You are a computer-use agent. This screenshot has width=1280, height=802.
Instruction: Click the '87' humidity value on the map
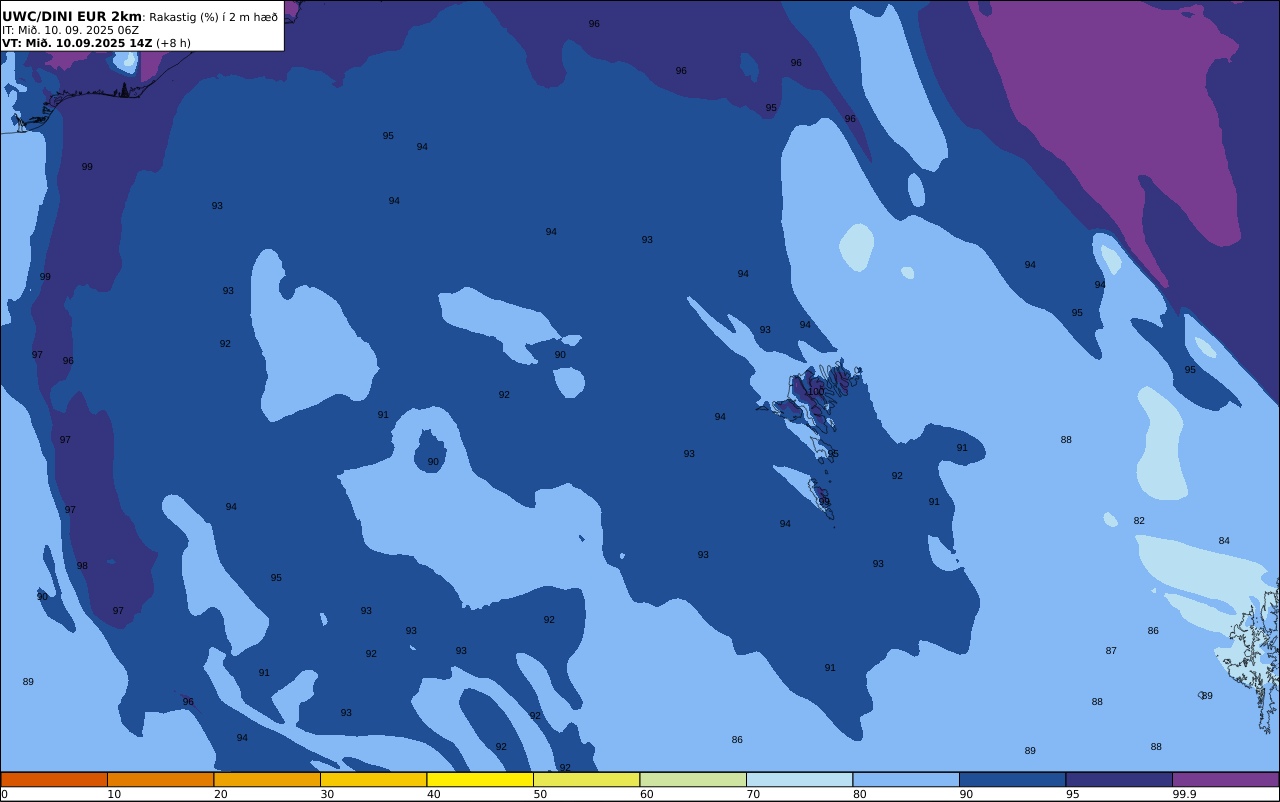[x=1111, y=651]
